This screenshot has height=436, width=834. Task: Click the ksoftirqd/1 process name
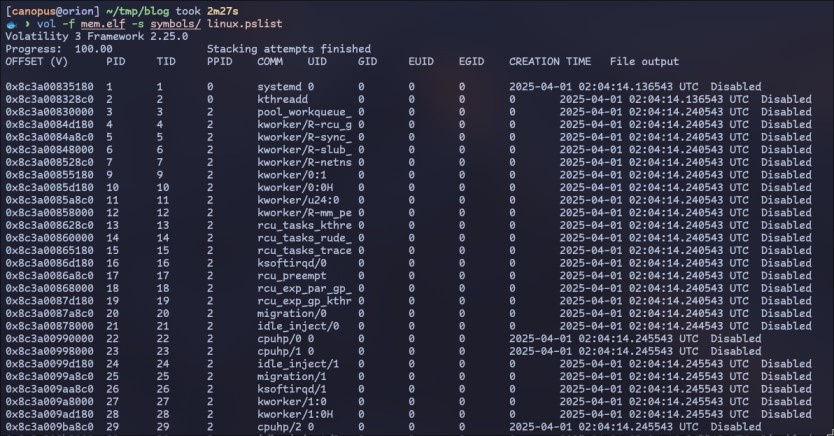[x=292, y=389]
